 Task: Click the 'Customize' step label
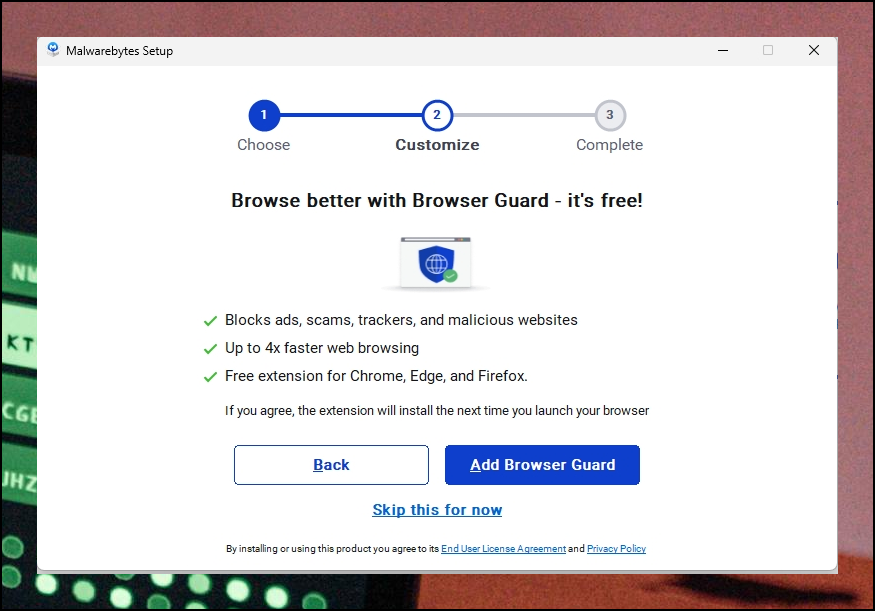tap(437, 145)
